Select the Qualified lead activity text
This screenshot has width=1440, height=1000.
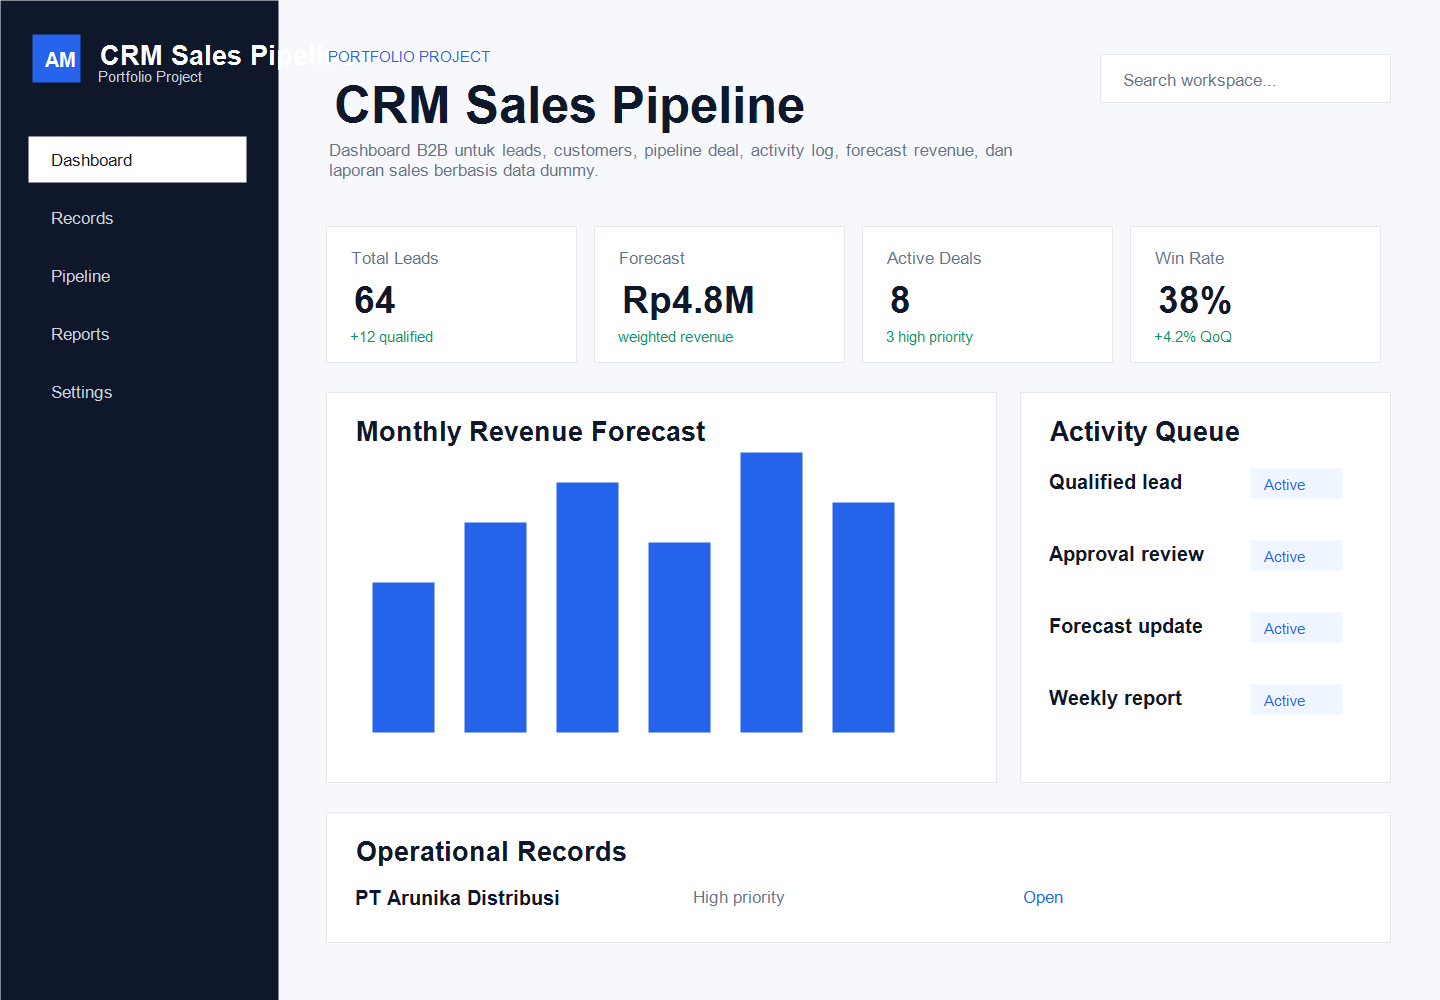click(x=1115, y=482)
